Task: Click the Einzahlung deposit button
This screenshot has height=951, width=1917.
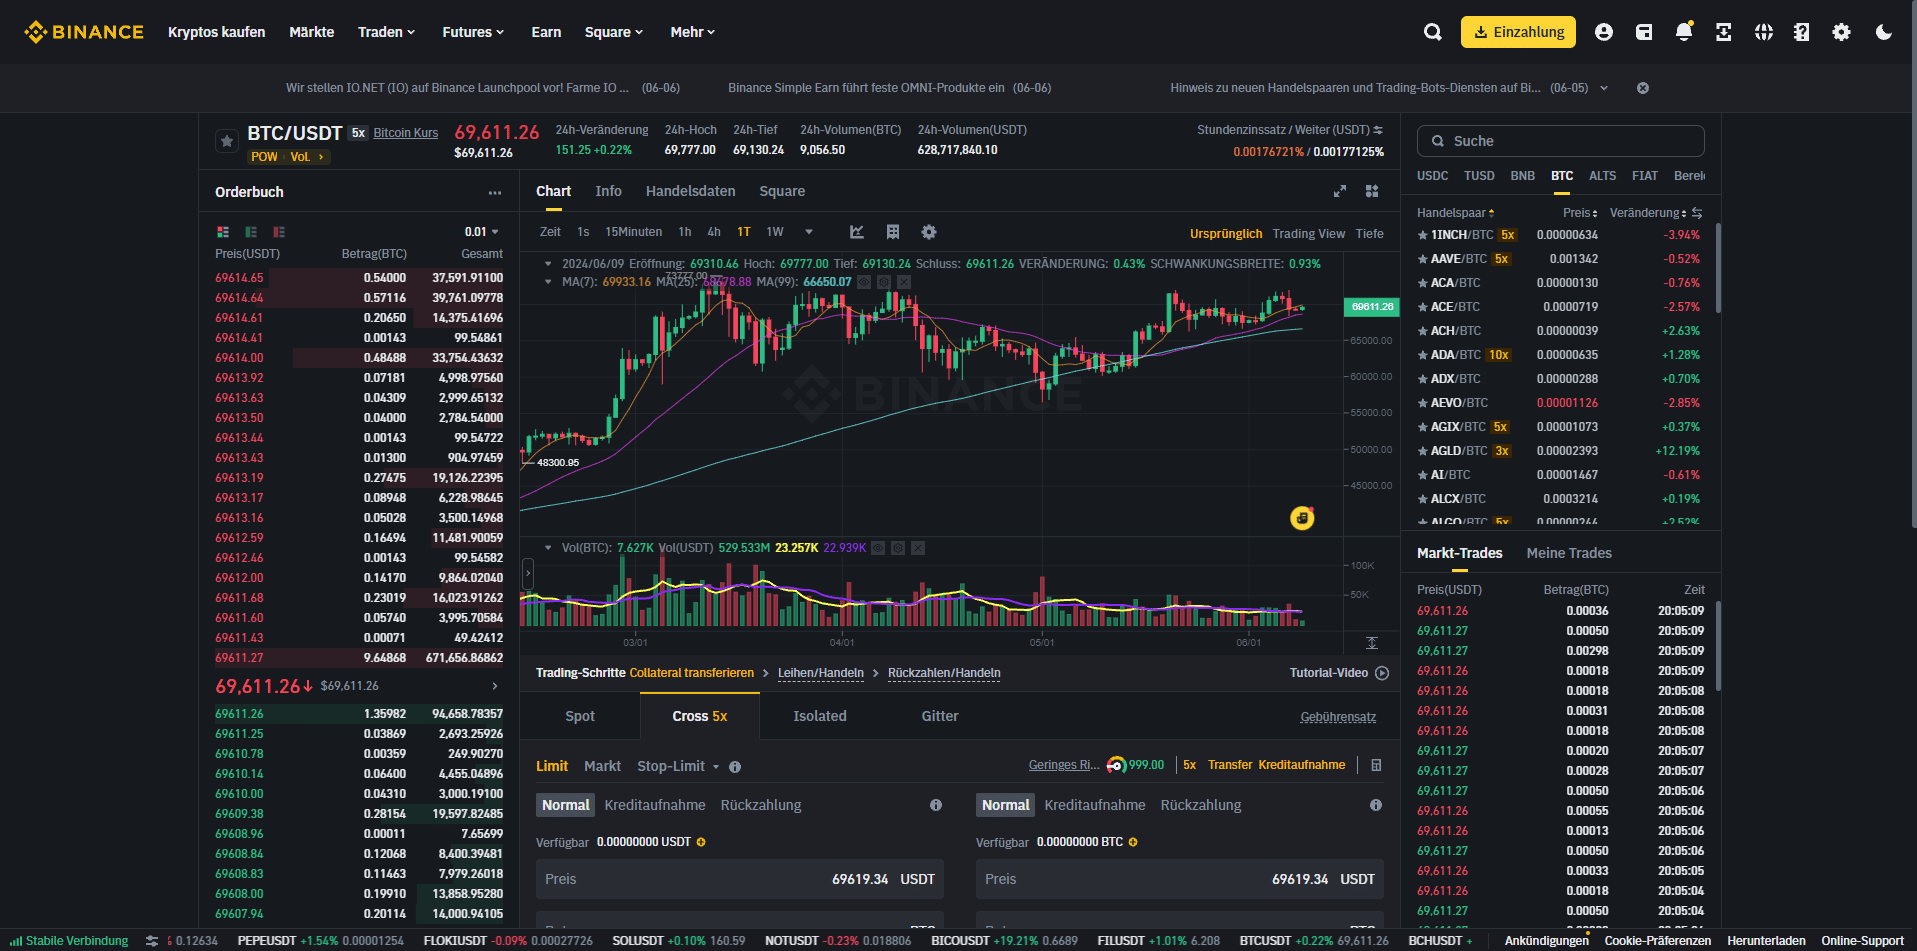Action: point(1518,32)
